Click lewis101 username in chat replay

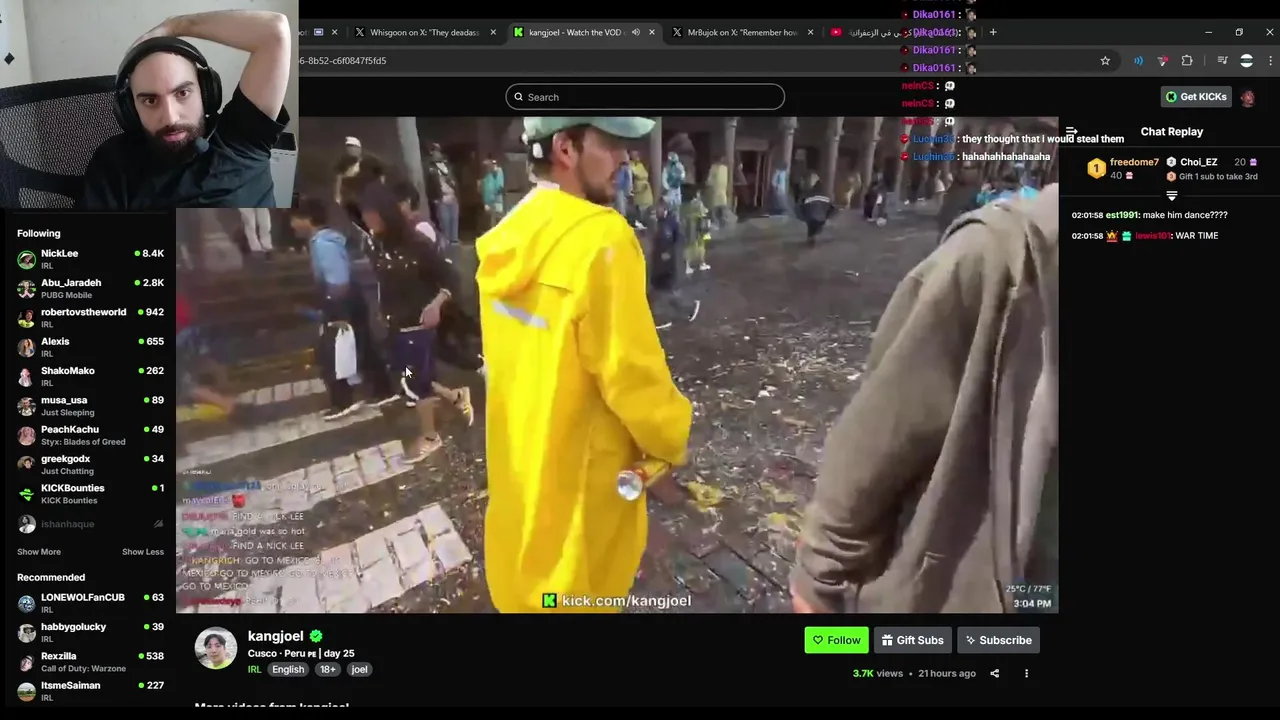pos(1152,236)
